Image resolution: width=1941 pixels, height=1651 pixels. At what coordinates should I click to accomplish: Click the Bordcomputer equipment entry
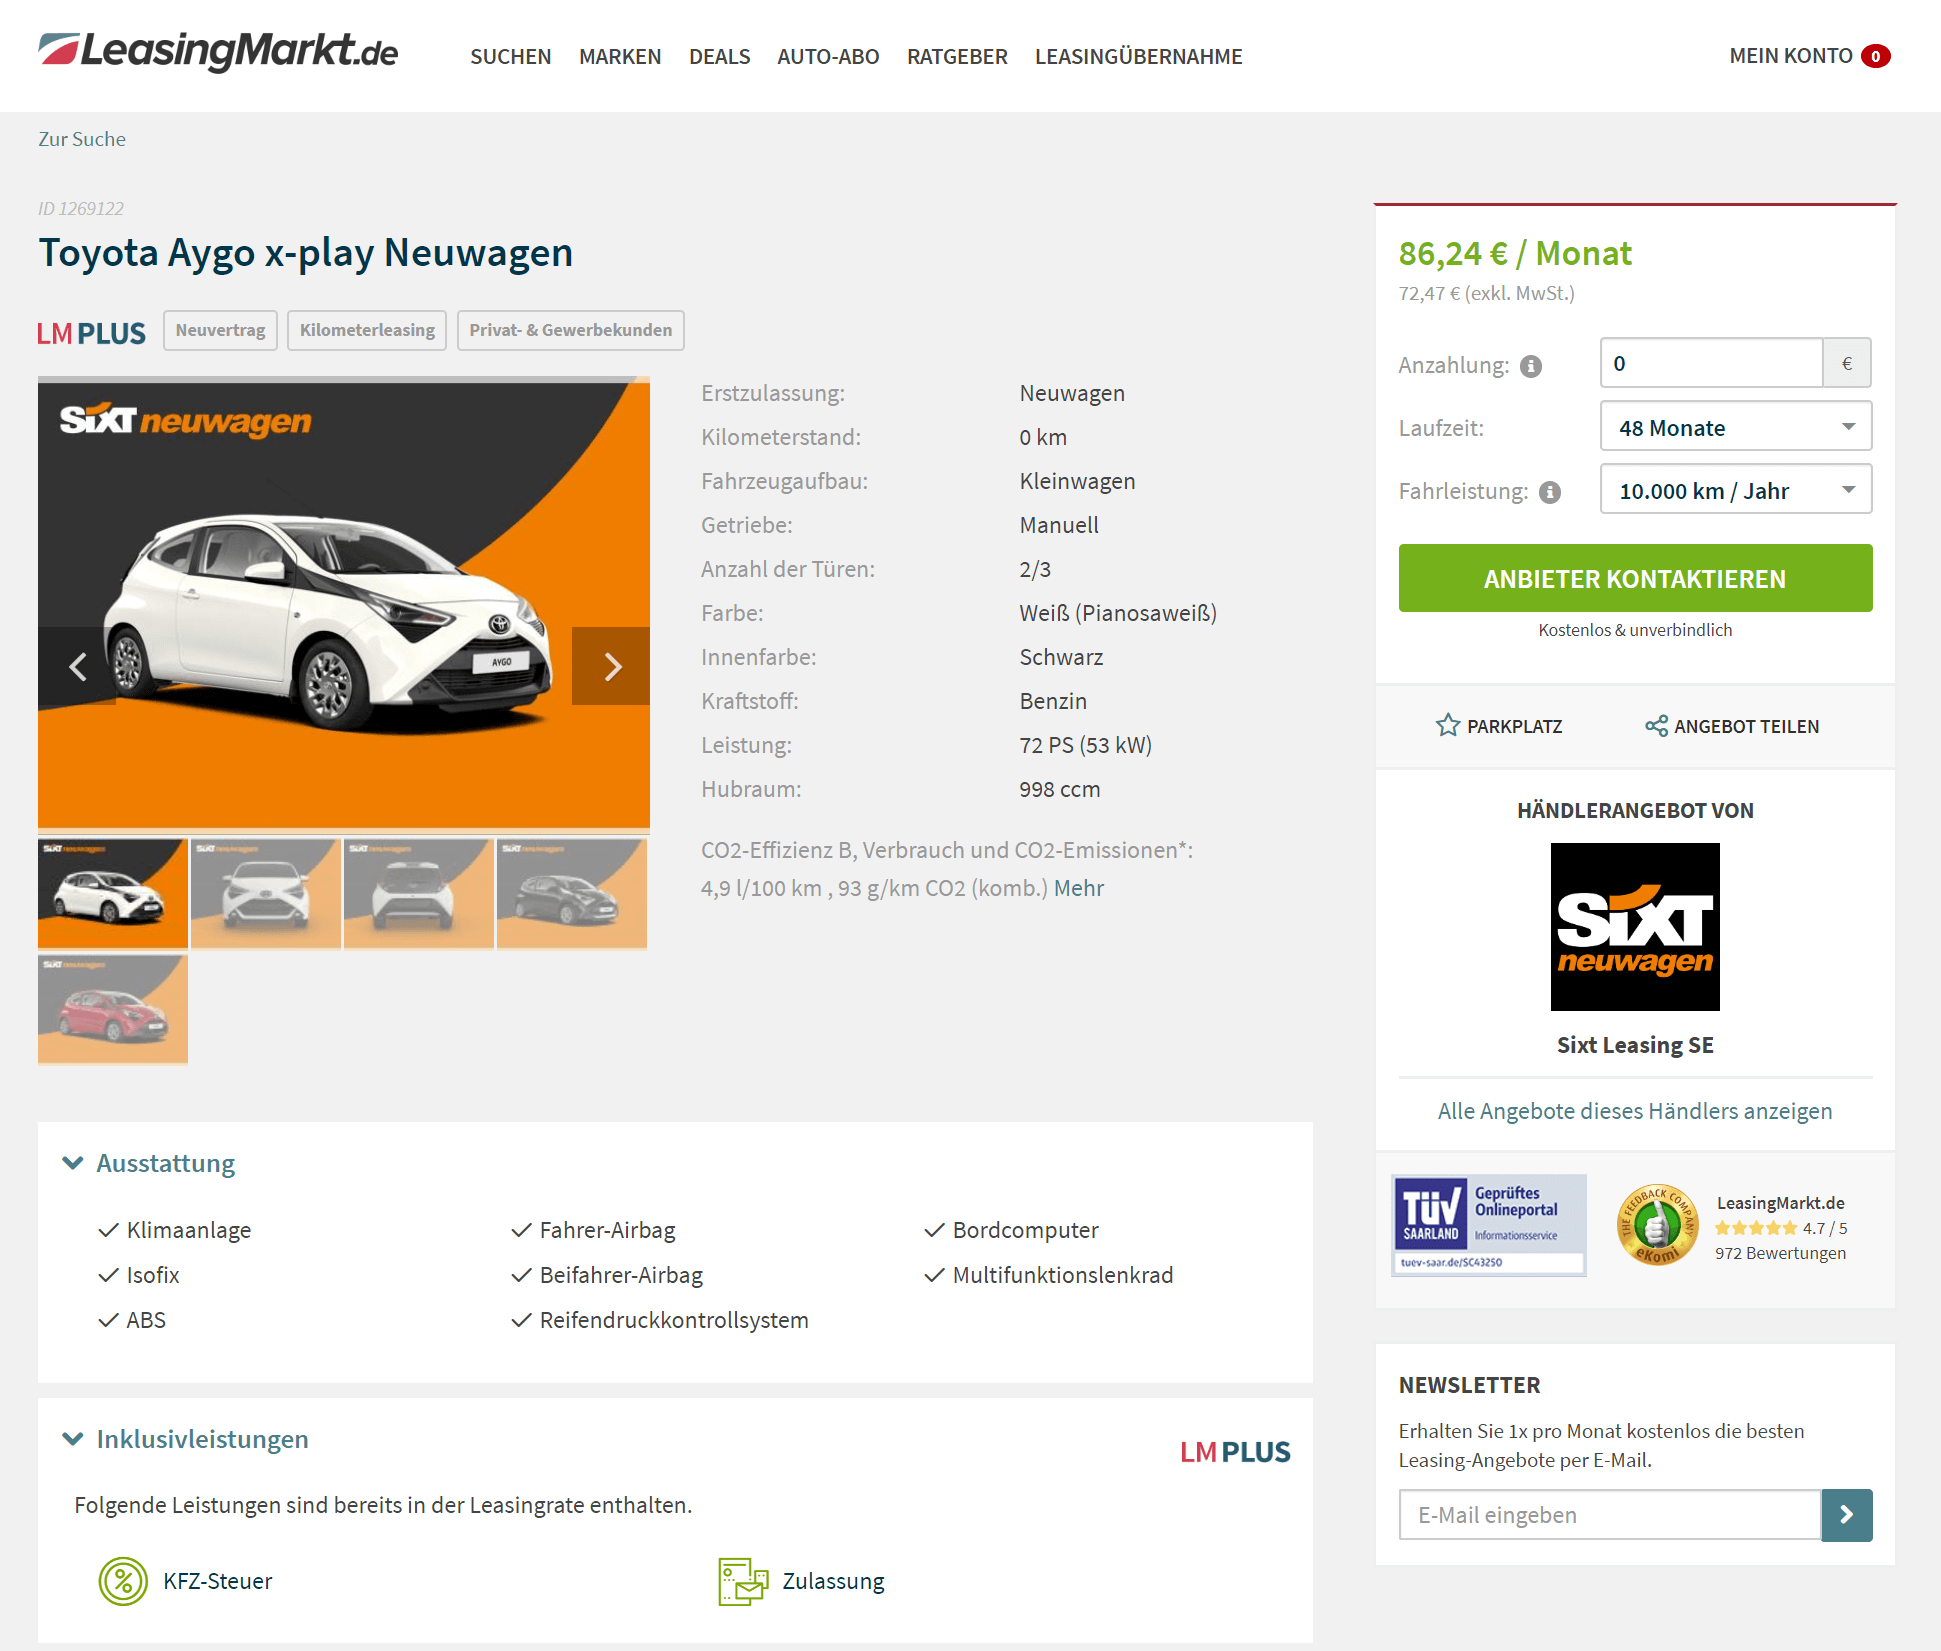pos(1011,1230)
